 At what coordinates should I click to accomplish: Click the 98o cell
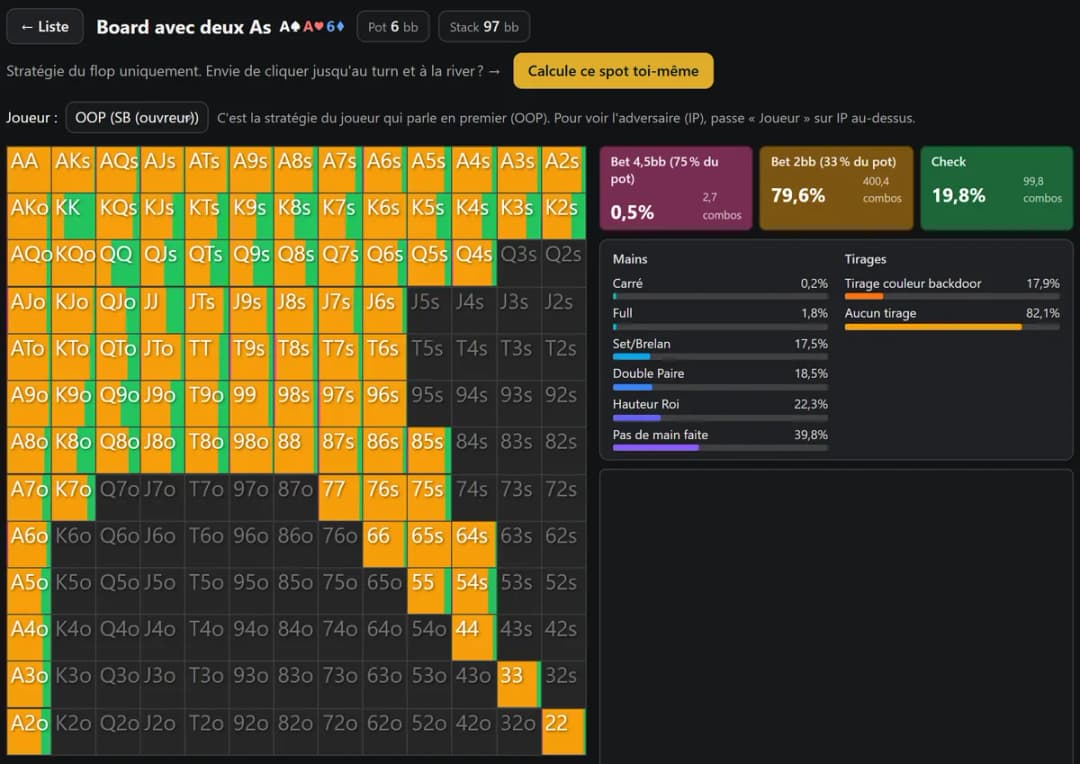(251, 451)
